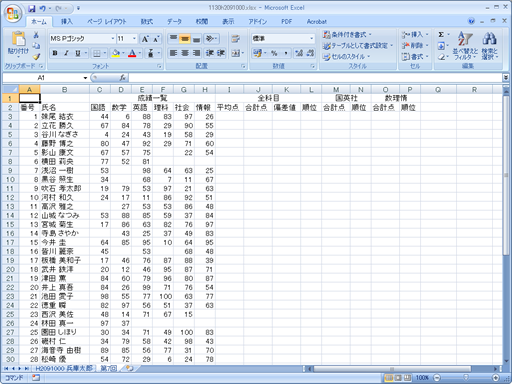Decrease font size with small A
The height and width of the screenshot is (384, 512).
[156, 39]
